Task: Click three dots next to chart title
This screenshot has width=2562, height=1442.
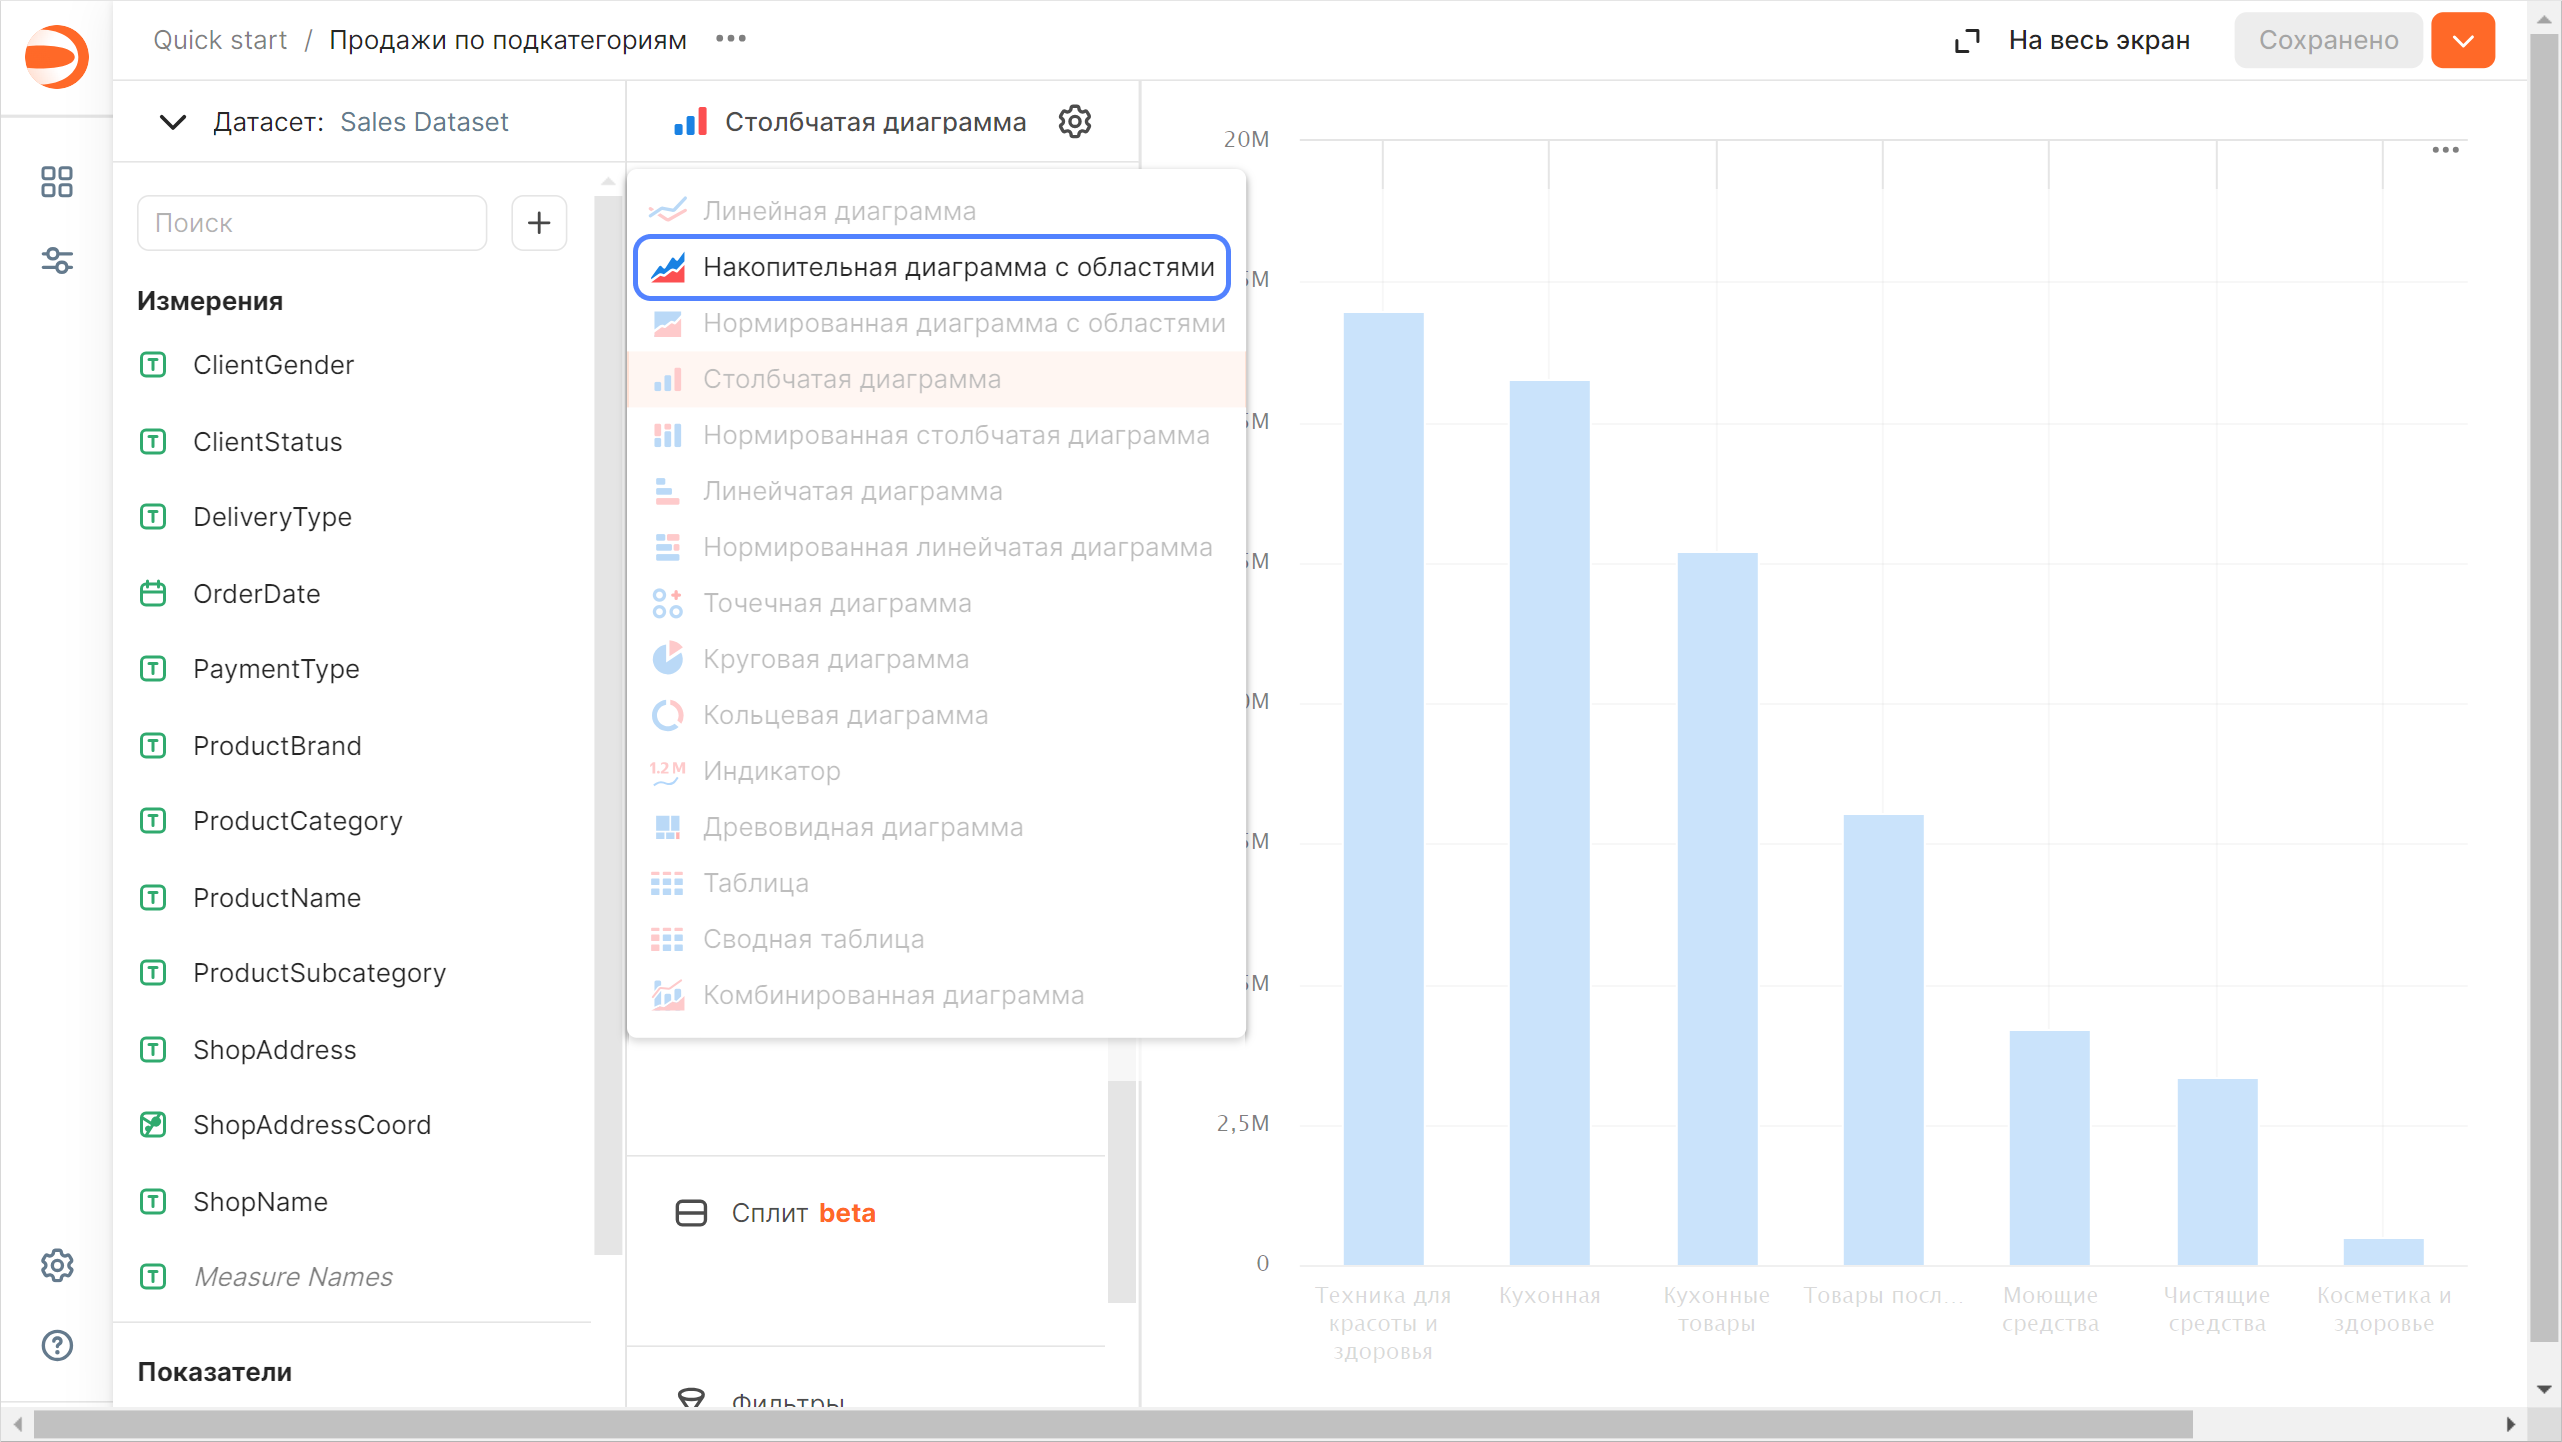Action: pos(731,39)
